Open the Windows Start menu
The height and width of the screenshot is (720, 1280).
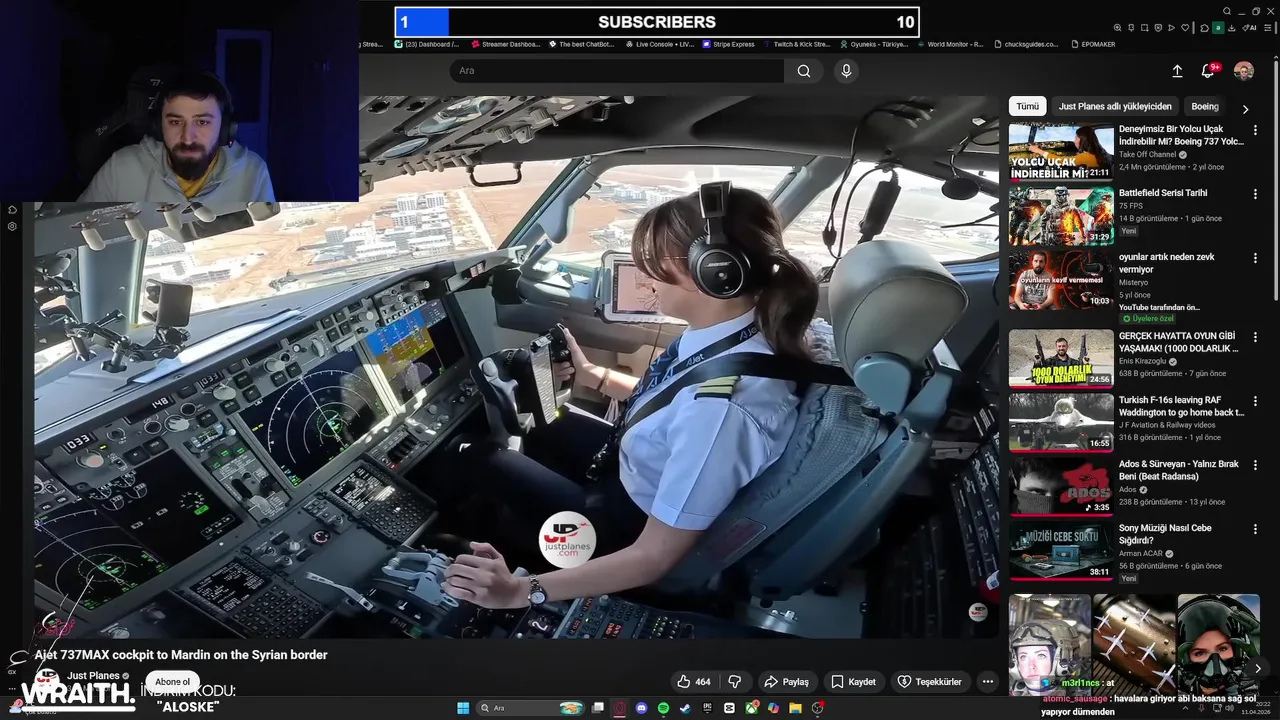(x=463, y=708)
